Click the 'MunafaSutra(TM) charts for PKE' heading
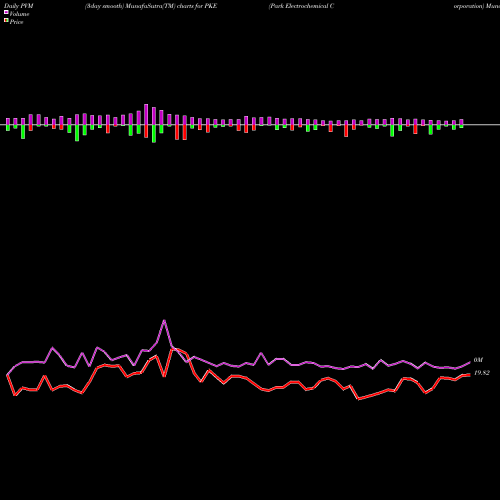500x500 pixels. coord(171,6)
